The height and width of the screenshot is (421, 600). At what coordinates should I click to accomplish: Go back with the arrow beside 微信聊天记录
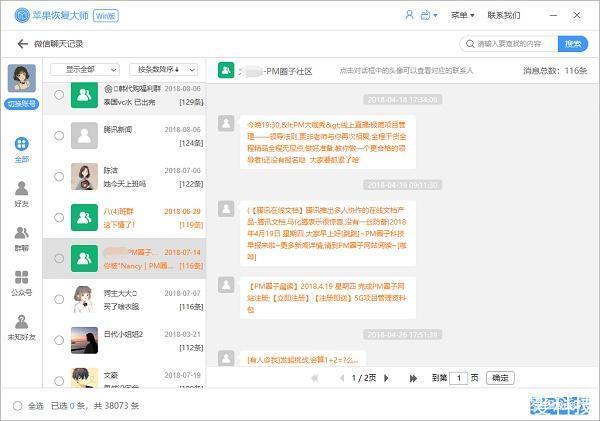coord(23,44)
